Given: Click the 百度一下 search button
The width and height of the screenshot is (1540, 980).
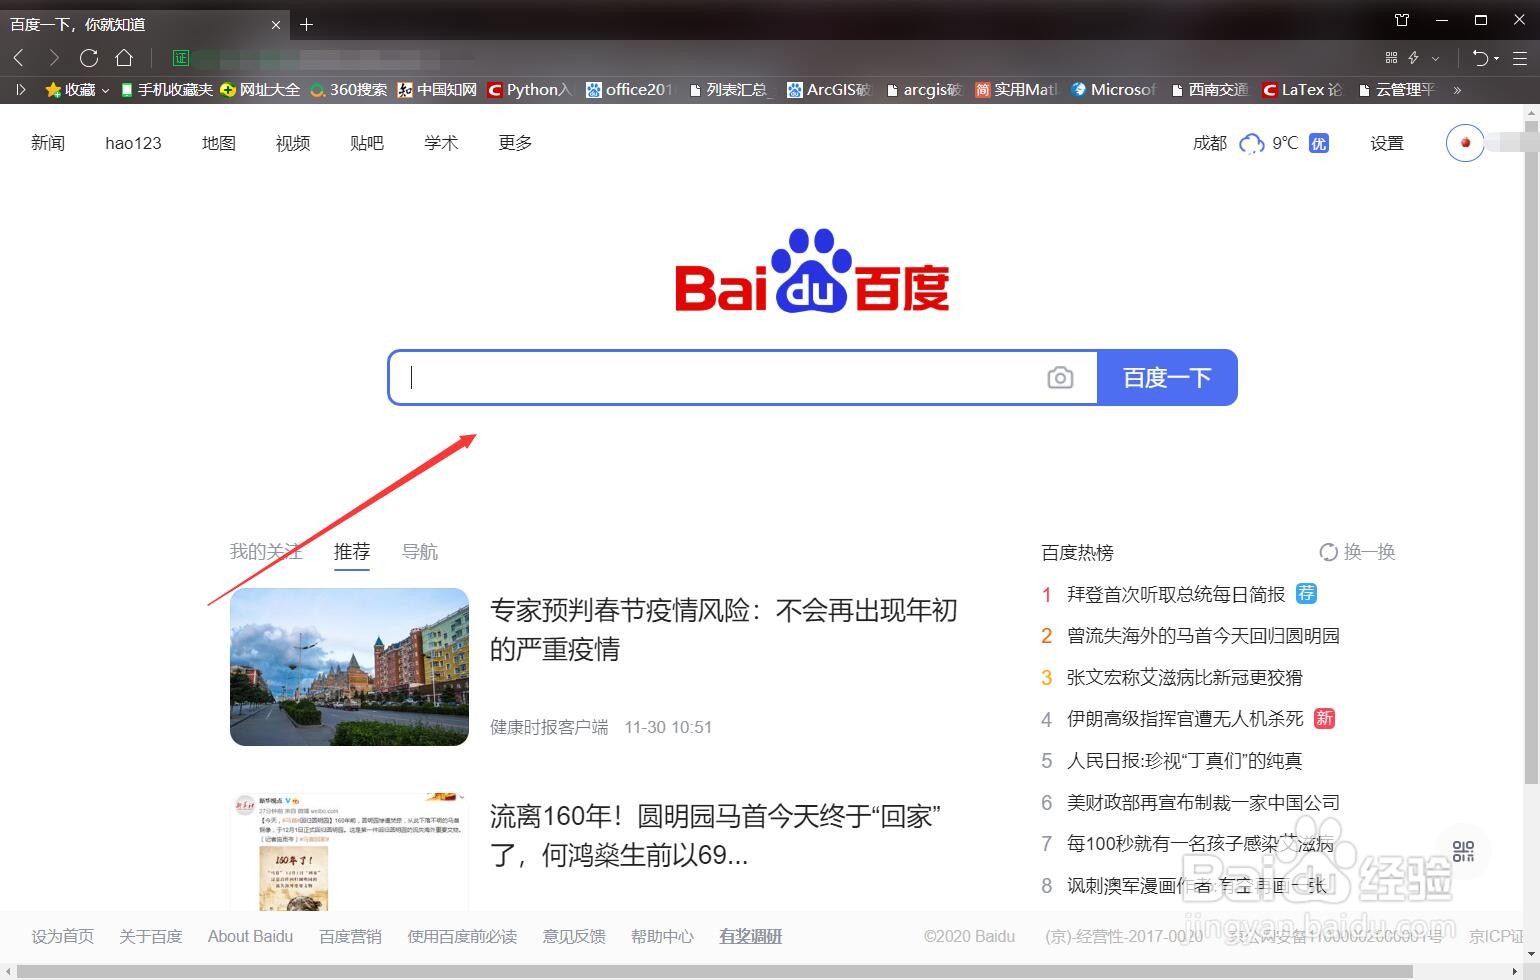Looking at the screenshot, I should pos(1167,377).
